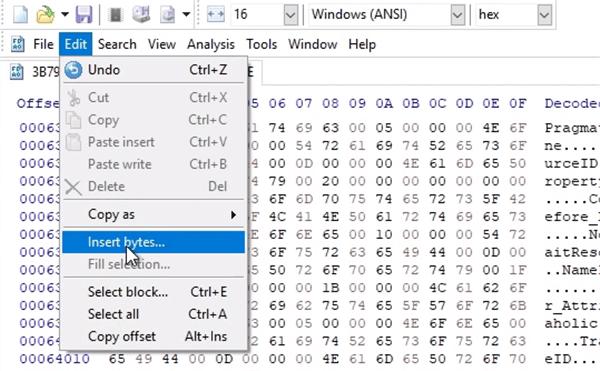The image size is (600, 371).
Task: Open the File menu
Action: [43, 44]
